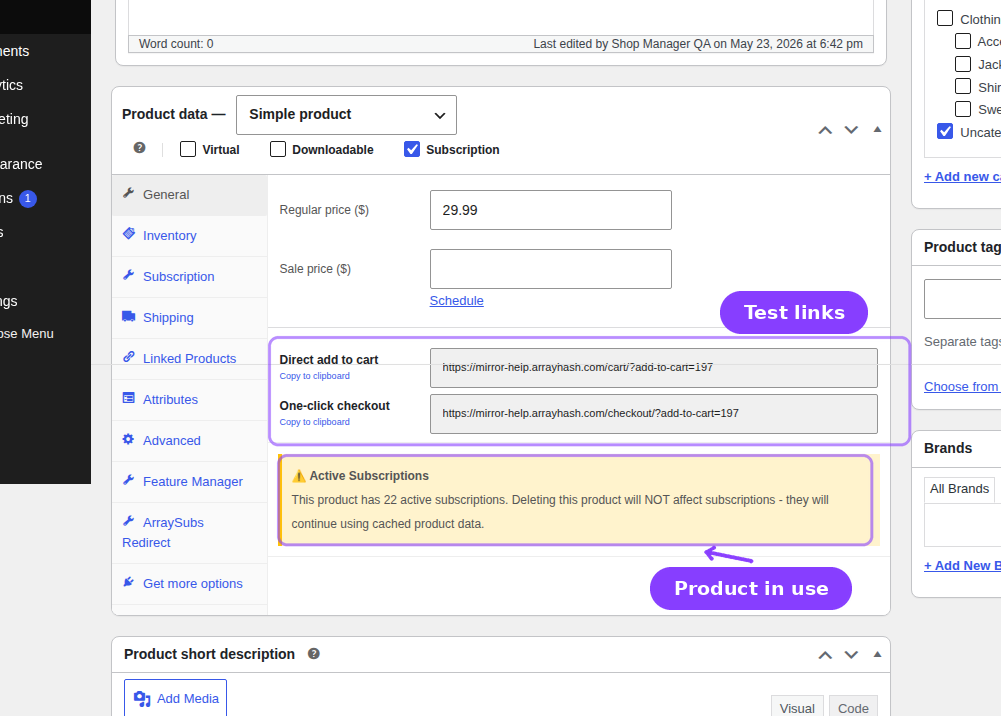Click the collapse Menu sidebar item

pos(27,334)
